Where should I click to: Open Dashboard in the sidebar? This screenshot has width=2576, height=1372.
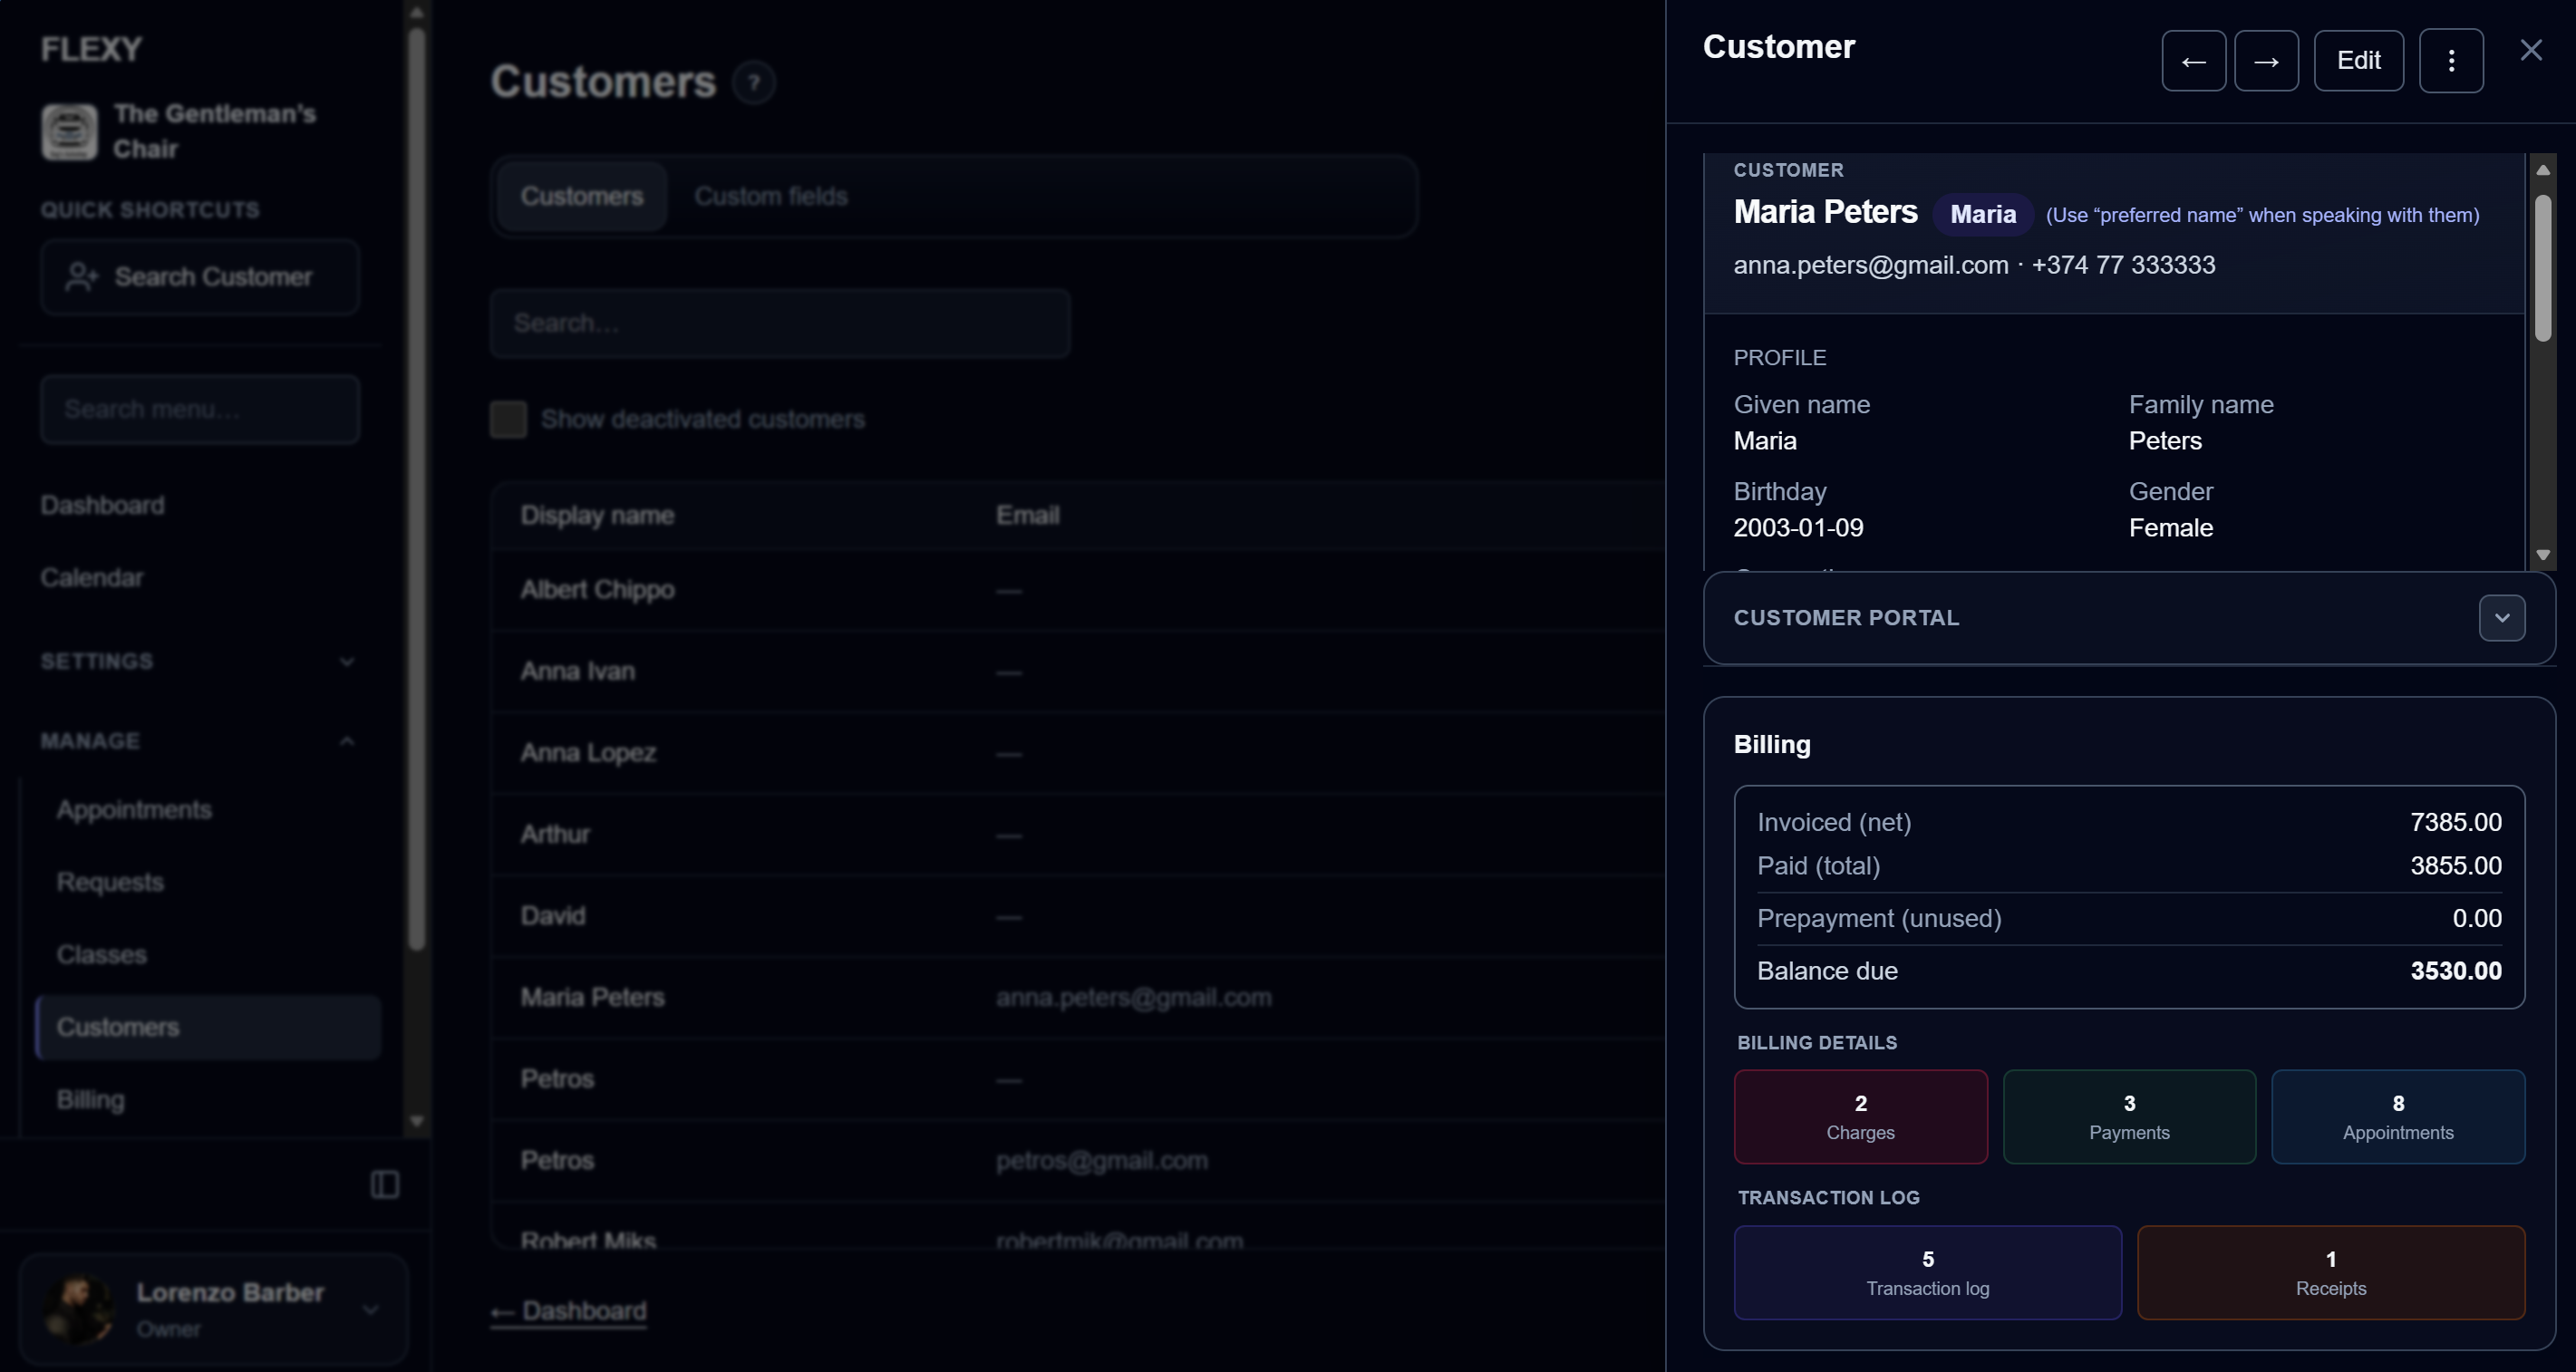(102, 505)
